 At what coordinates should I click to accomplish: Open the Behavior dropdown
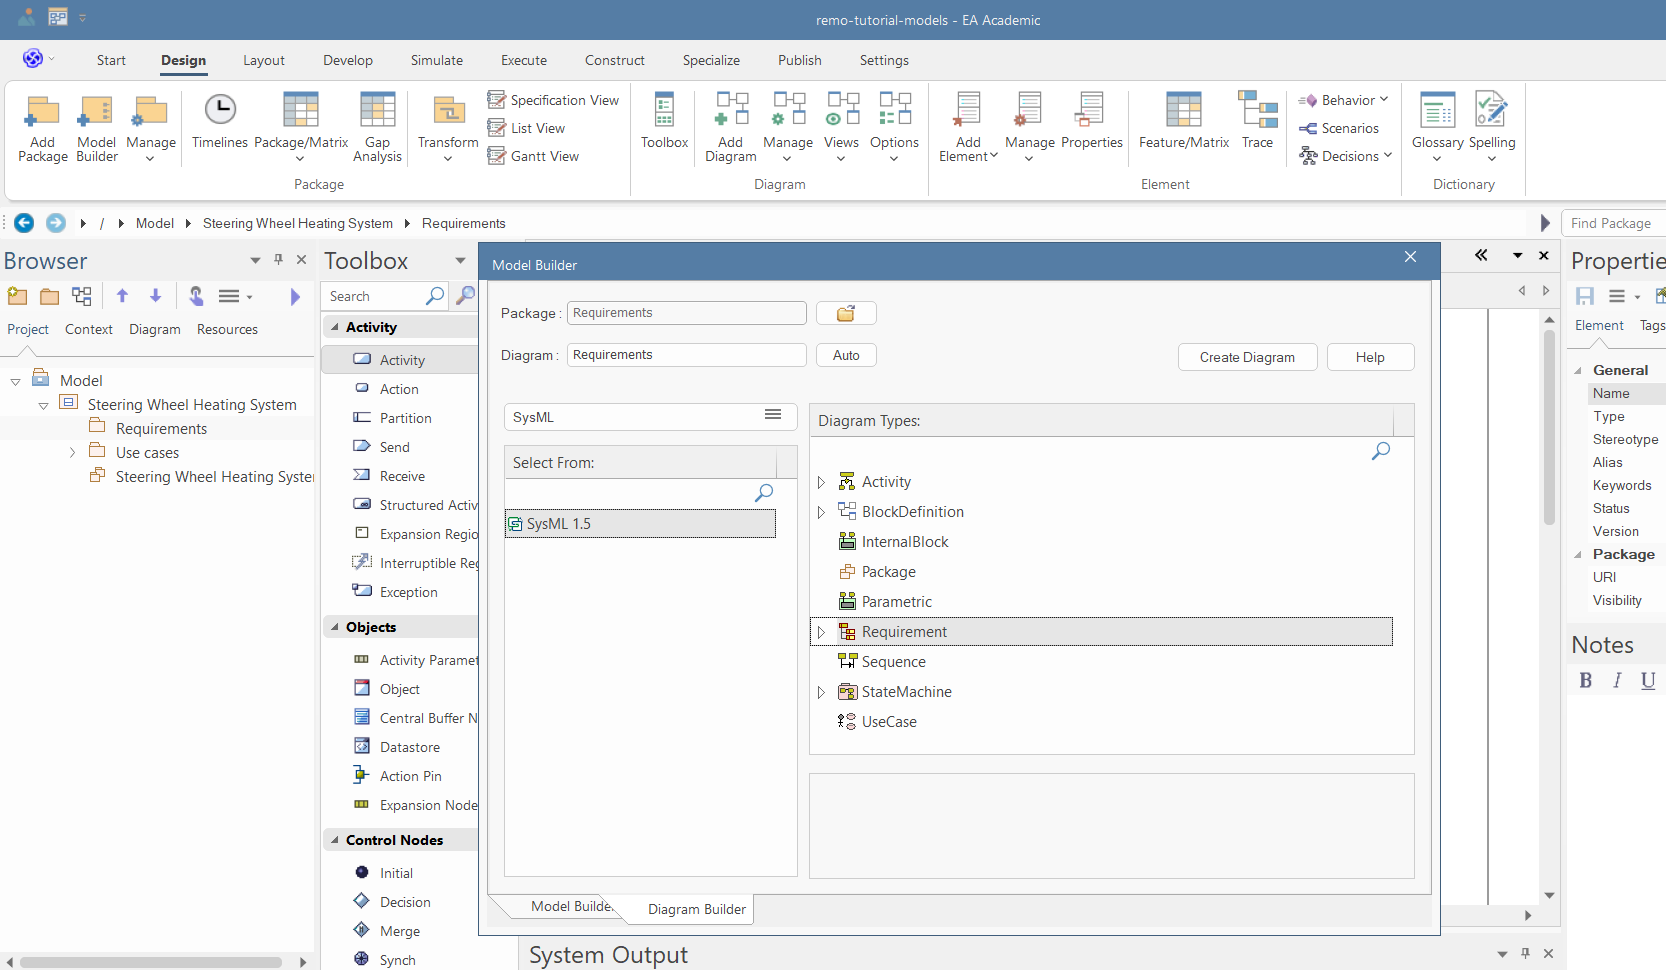1343,100
